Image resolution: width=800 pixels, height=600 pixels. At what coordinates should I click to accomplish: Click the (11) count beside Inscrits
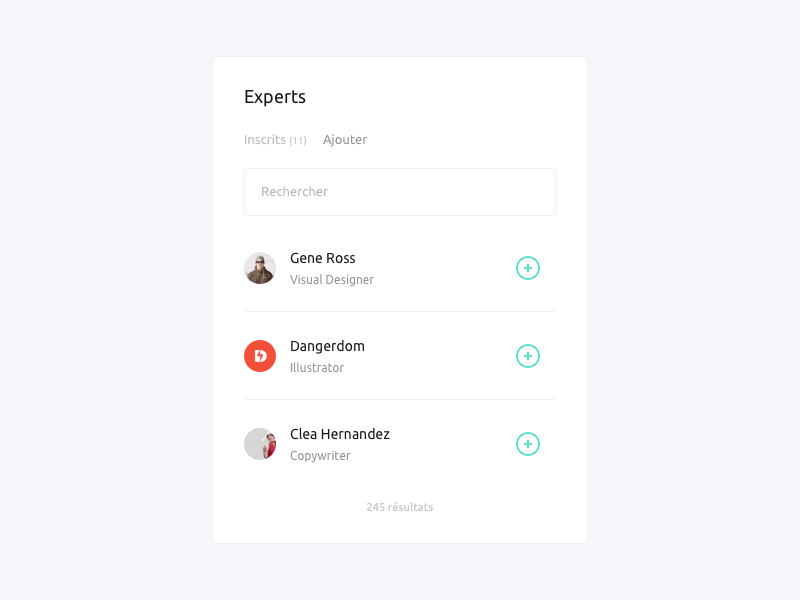pos(298,140)
